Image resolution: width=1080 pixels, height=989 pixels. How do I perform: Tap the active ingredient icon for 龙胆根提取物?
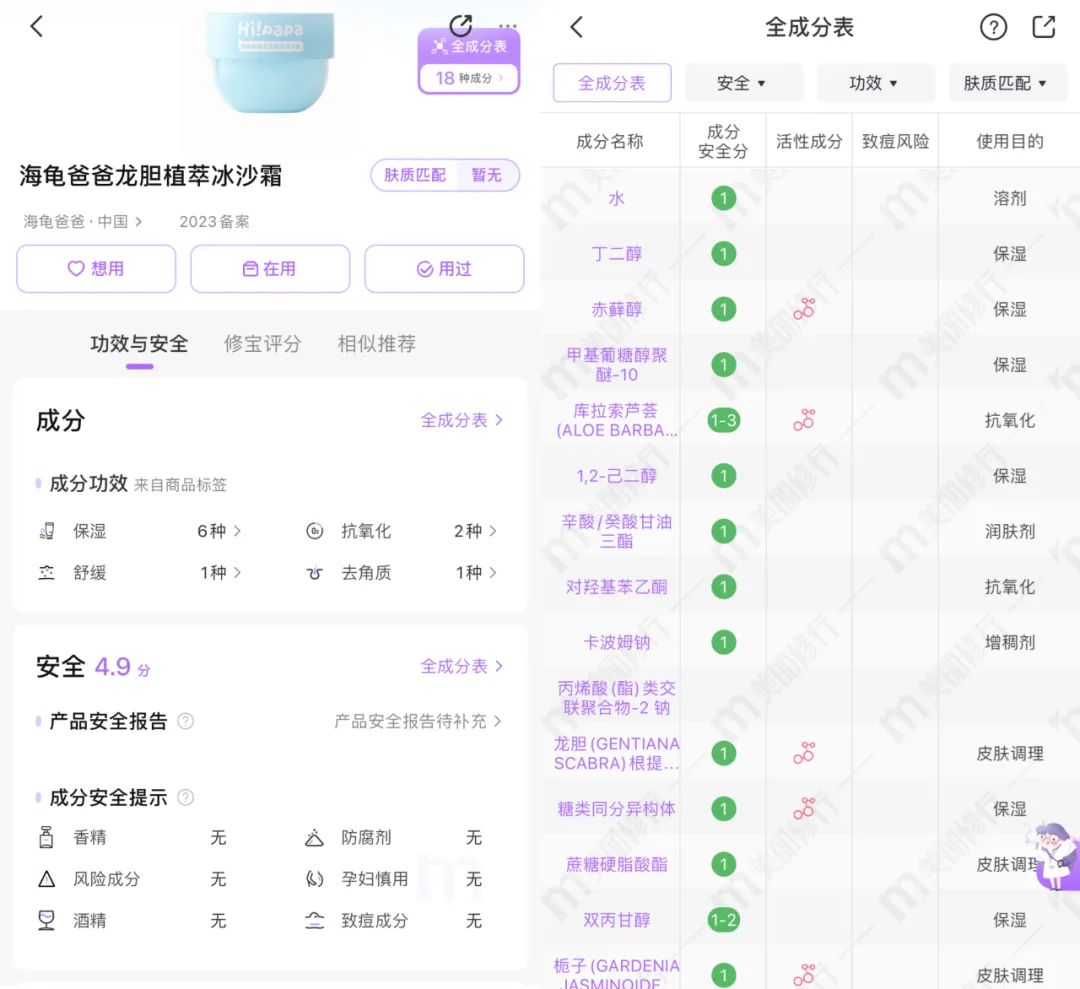click(x=804, y=753)
